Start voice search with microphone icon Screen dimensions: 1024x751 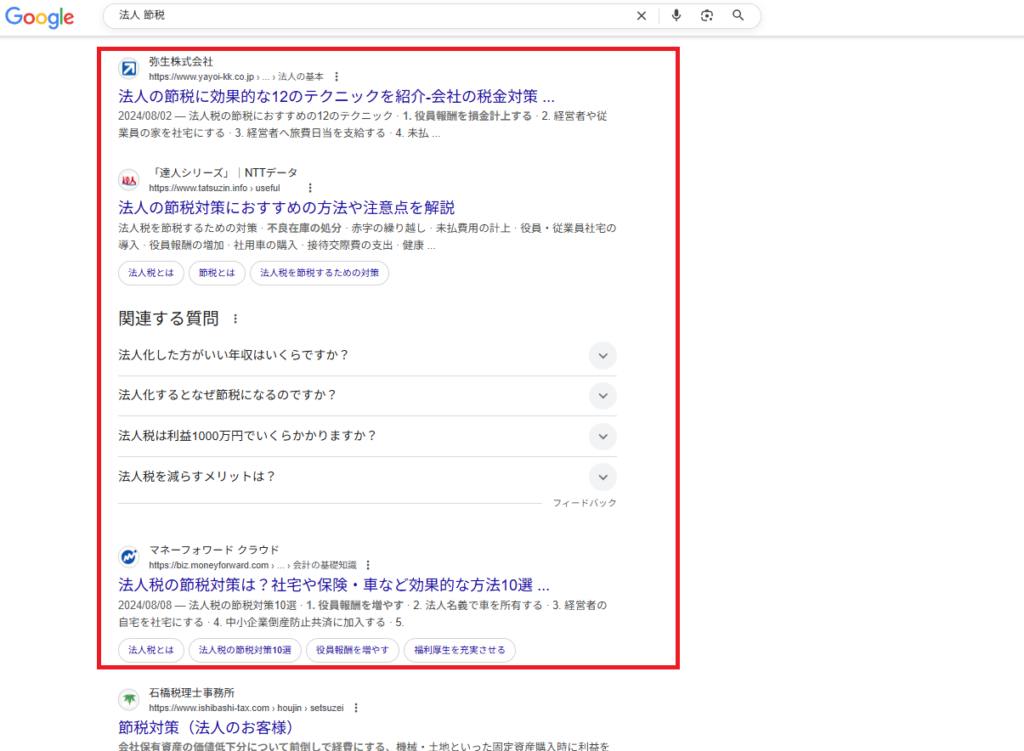[x=676, y=16]
